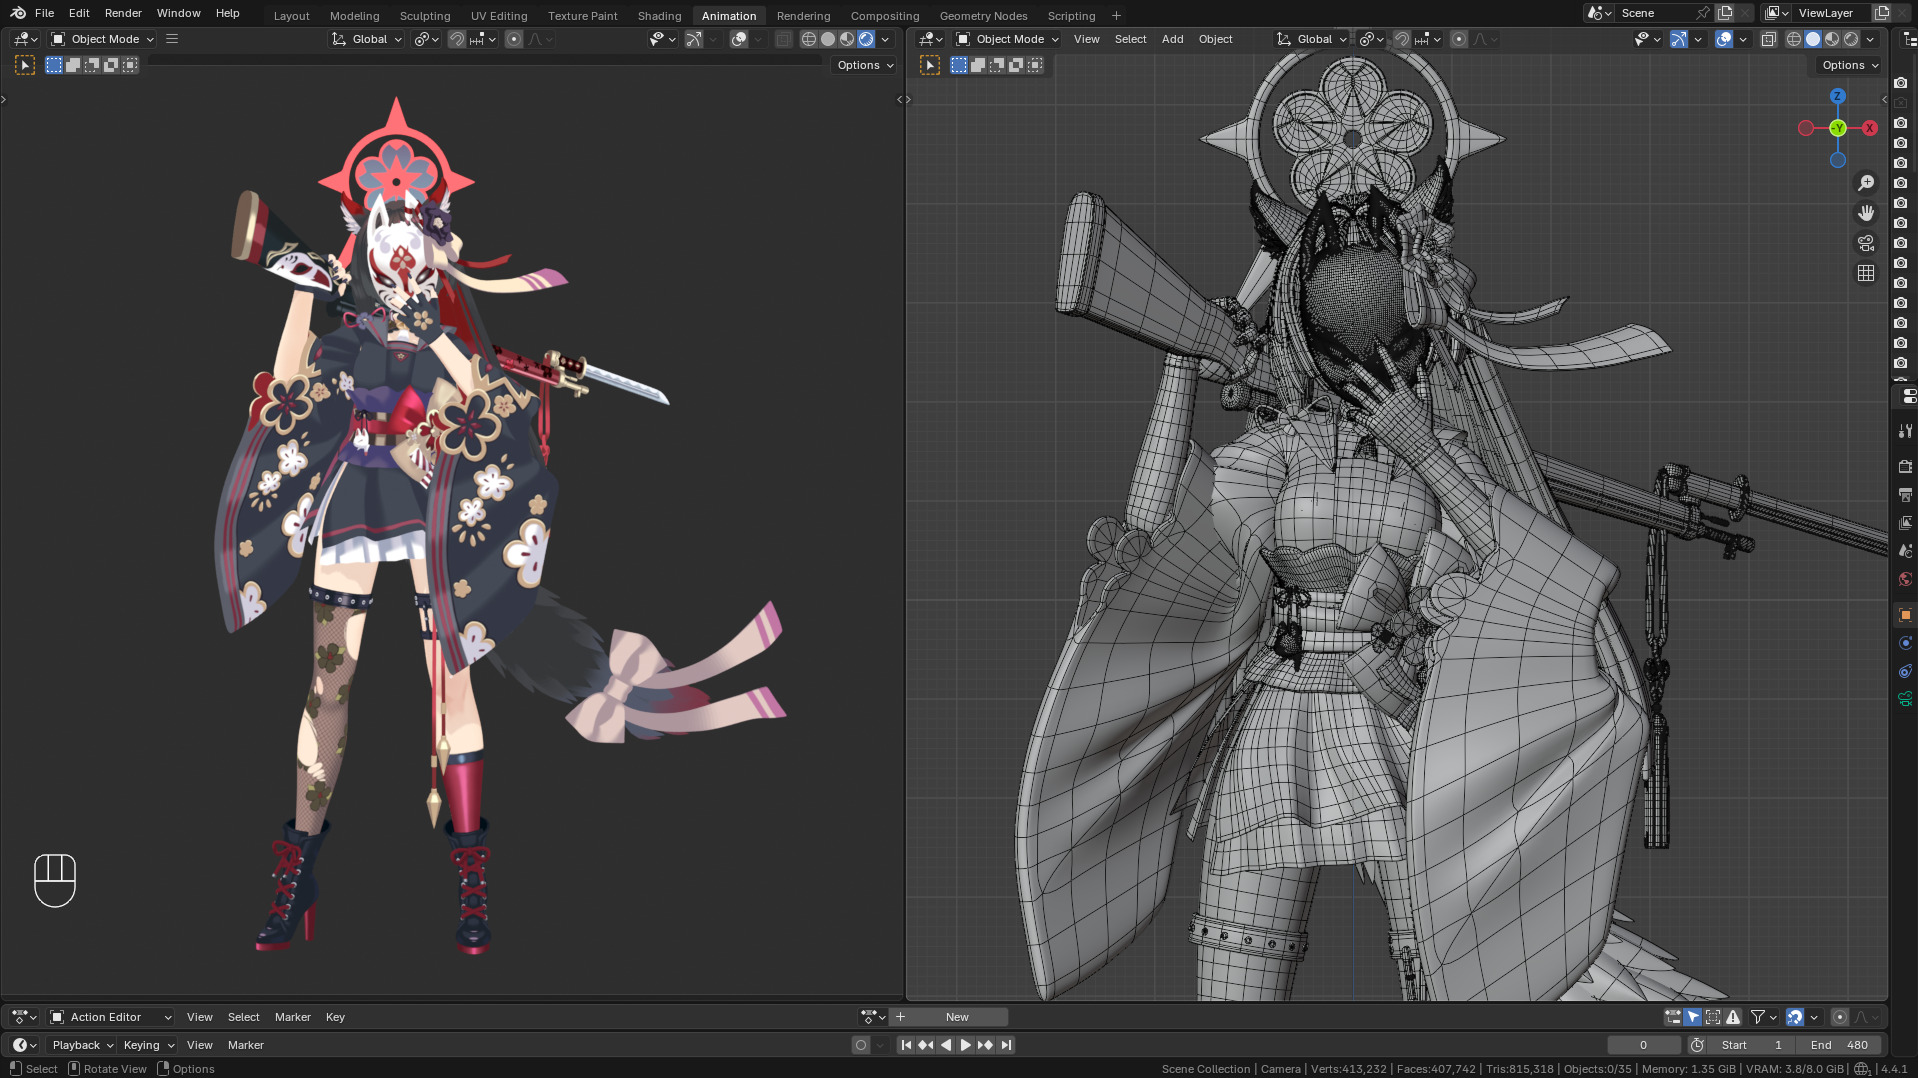Open right viewport Add menu
The image size is (1918, 1078).
pyautogui.click(x=1172, y=39)
